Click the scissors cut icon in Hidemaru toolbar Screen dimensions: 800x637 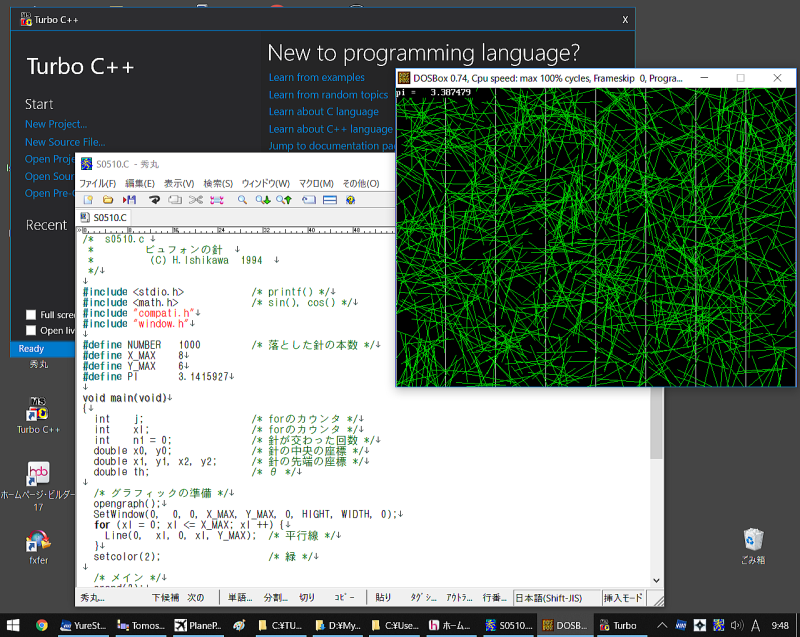196,200
